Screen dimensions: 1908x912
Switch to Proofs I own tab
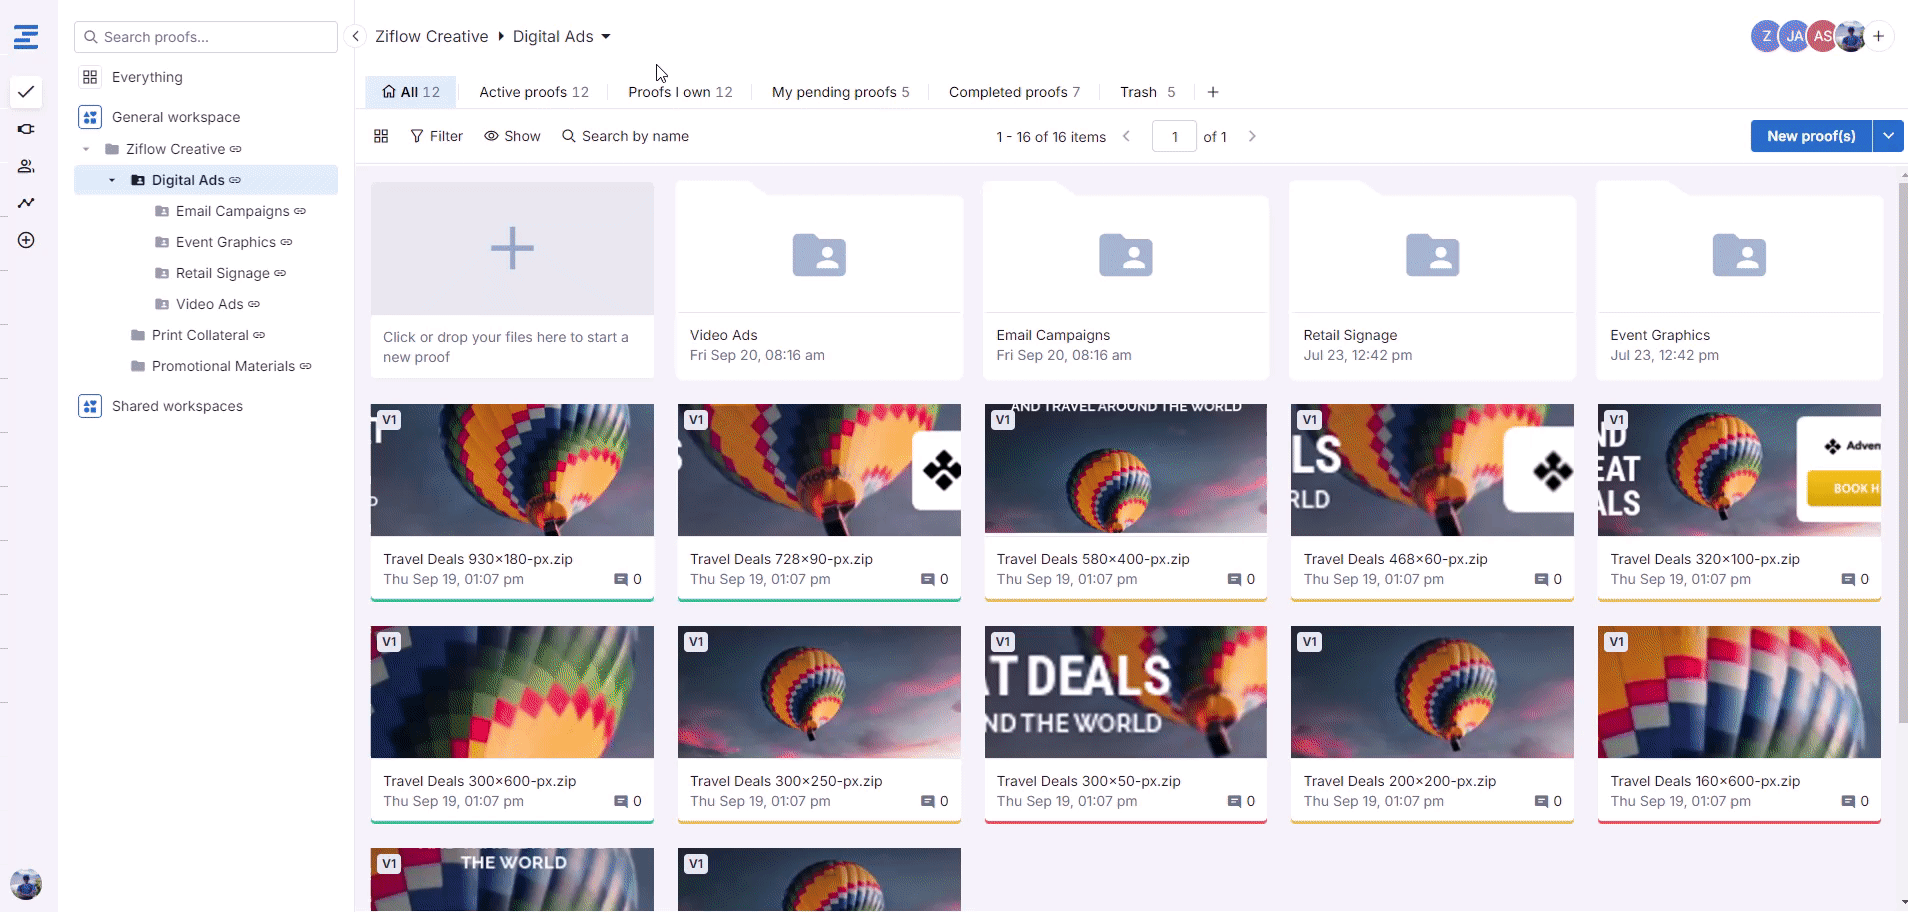pyautogui.click(x=680, y=92)
